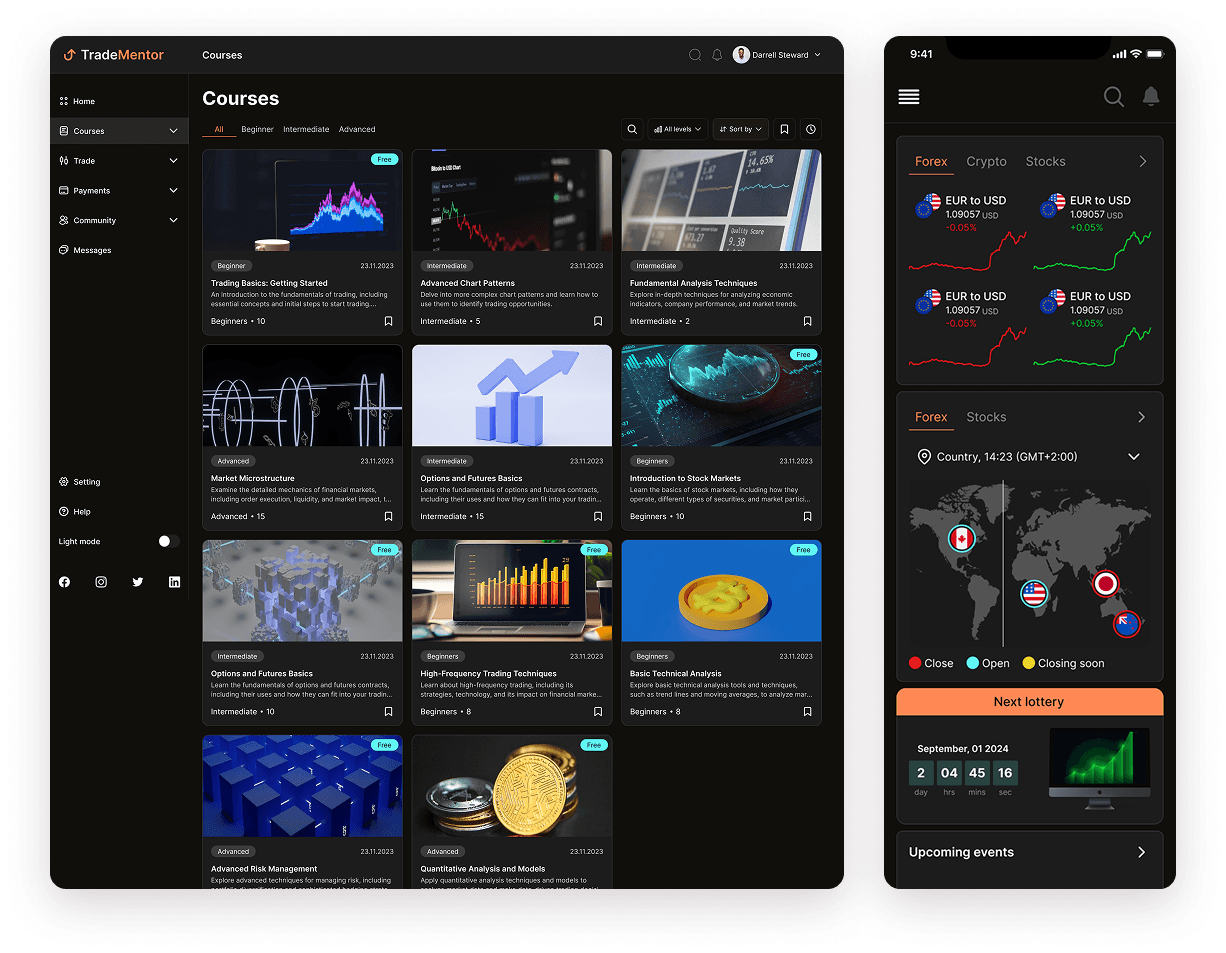Select the Intermediate filter tab
The image size is (1226, 953).
coord(306,129)
